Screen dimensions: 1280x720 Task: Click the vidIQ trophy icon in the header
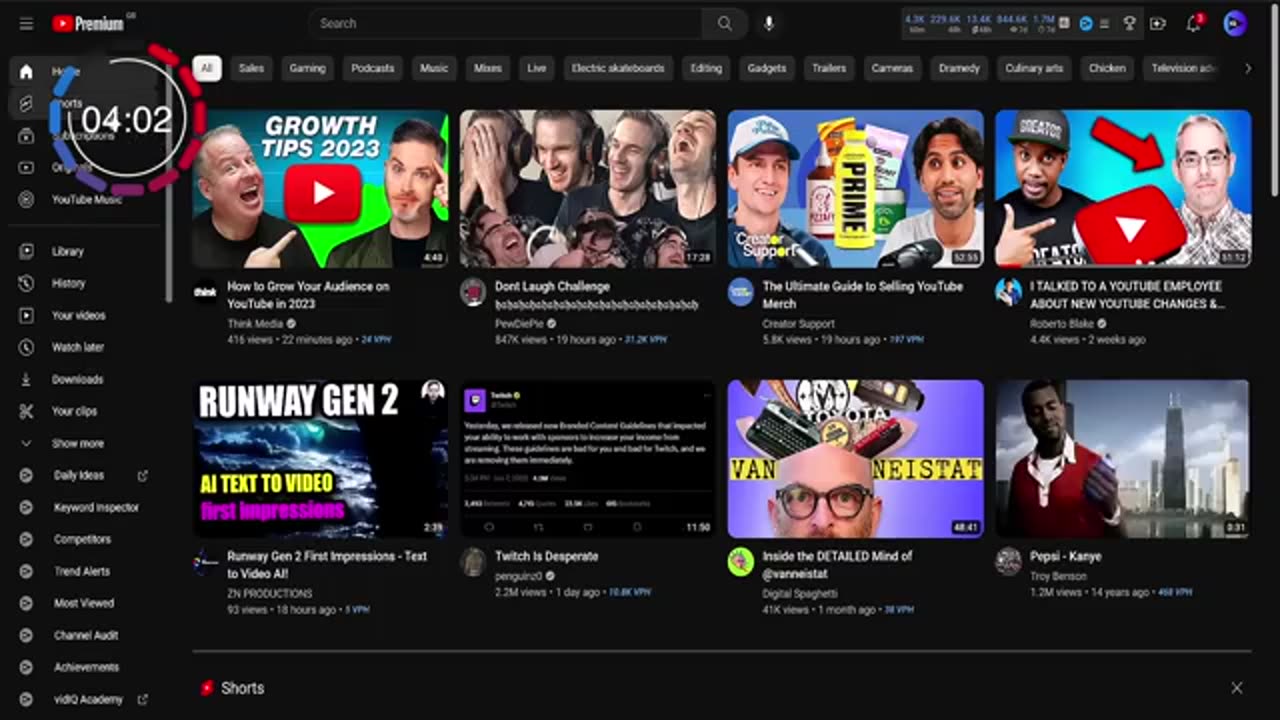(1130, 23)
